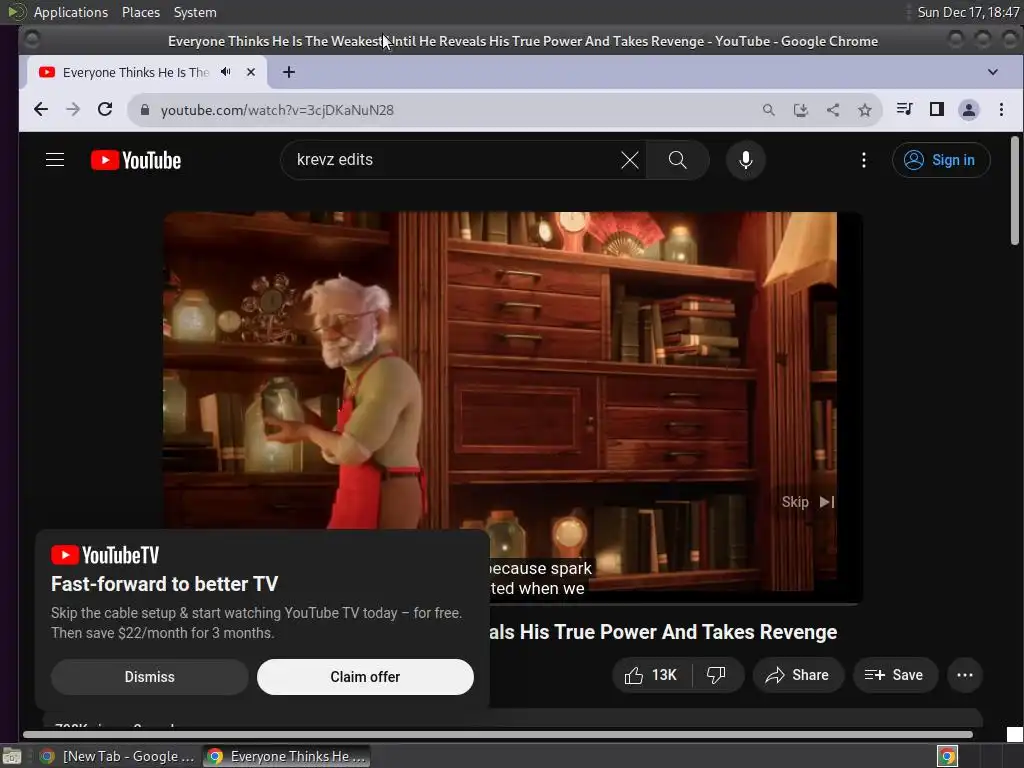Dislike the video with thumbs down
This screenshot has height=768, width=1024.
(x=716, y=675)
